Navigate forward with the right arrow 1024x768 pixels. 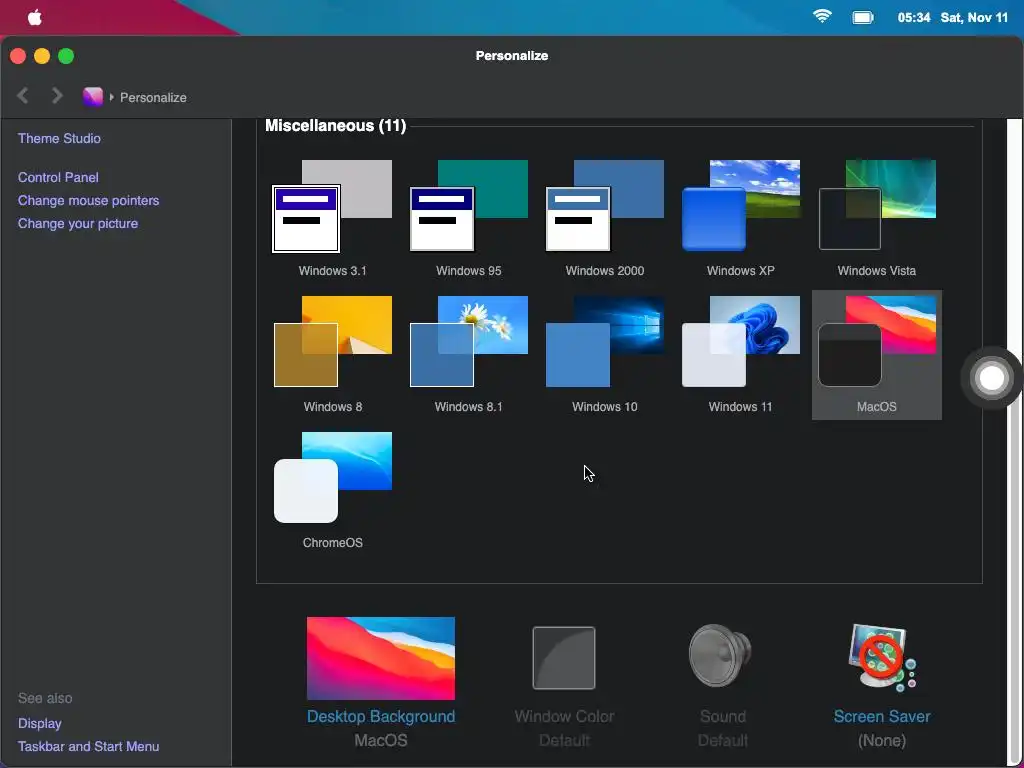tap(57, 96)
